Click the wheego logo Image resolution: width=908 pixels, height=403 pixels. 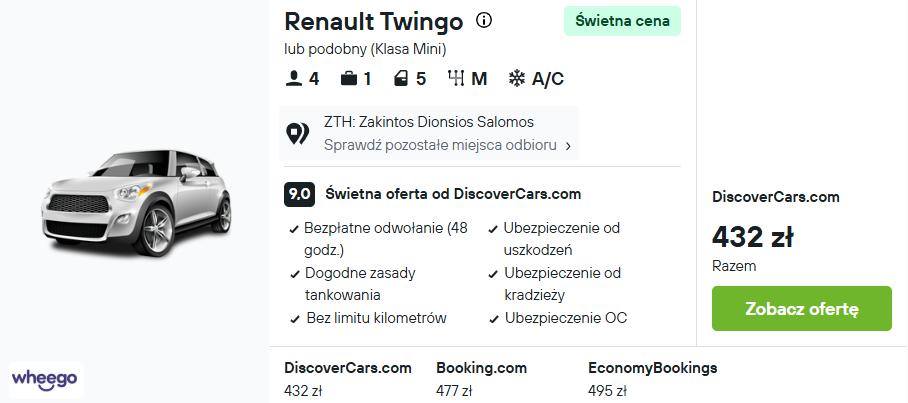point(46,379)
